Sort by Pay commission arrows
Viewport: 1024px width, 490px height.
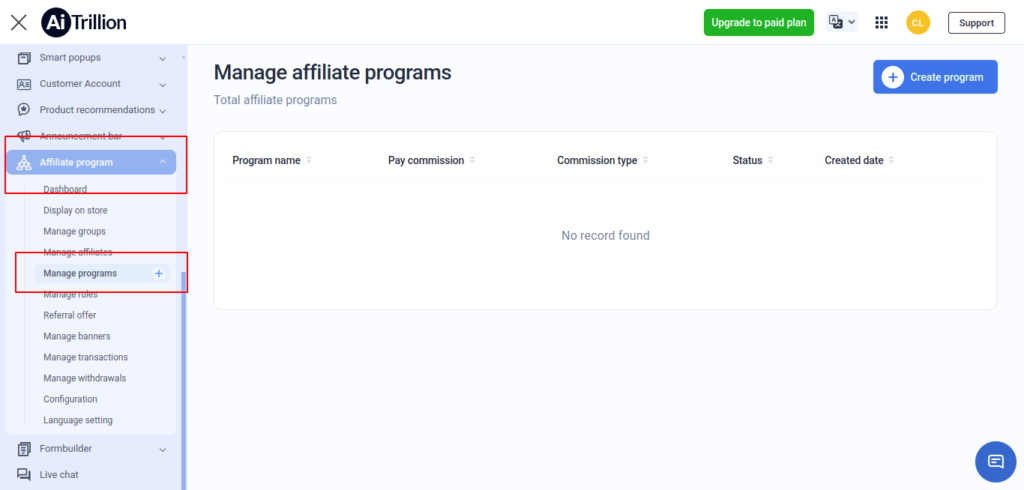pyautogui.click(x=472, y=160)
